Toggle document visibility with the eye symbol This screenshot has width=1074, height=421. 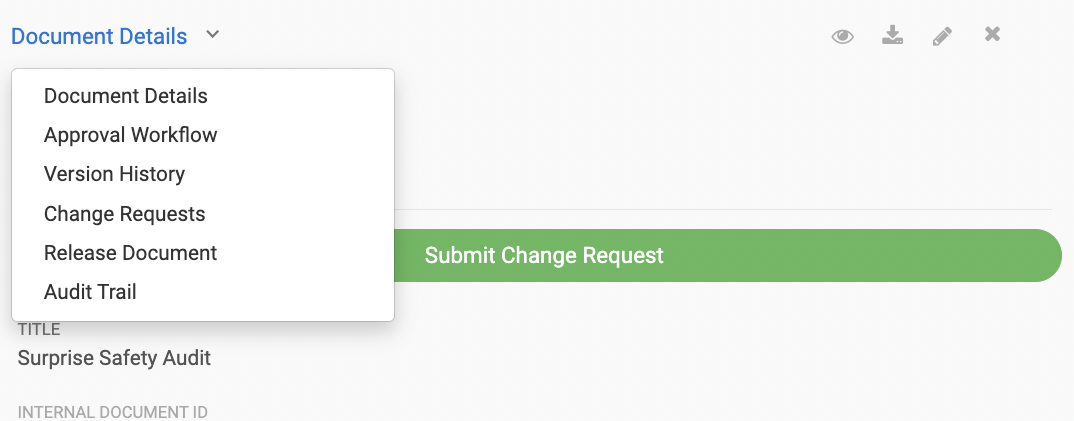pyautogui.click(x=842, y=36)
